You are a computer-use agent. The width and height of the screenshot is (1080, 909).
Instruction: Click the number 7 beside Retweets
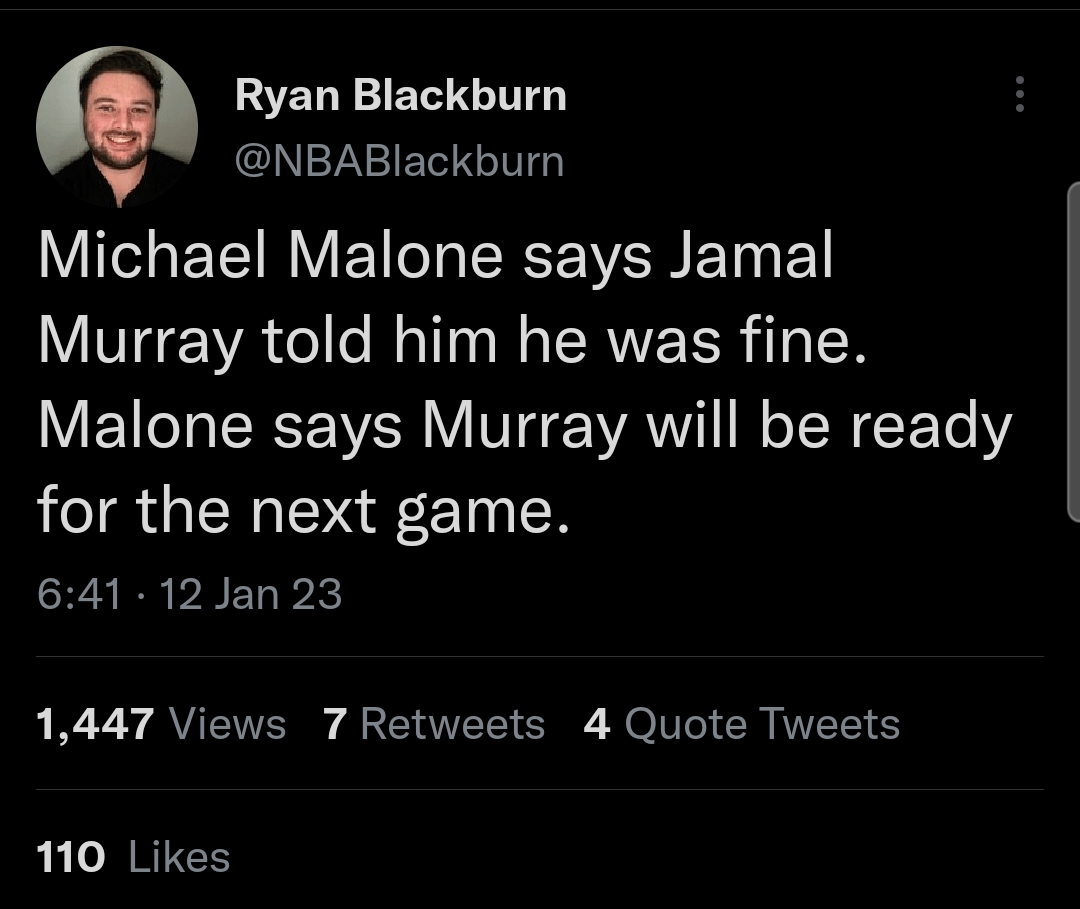(x=334, y=724)
